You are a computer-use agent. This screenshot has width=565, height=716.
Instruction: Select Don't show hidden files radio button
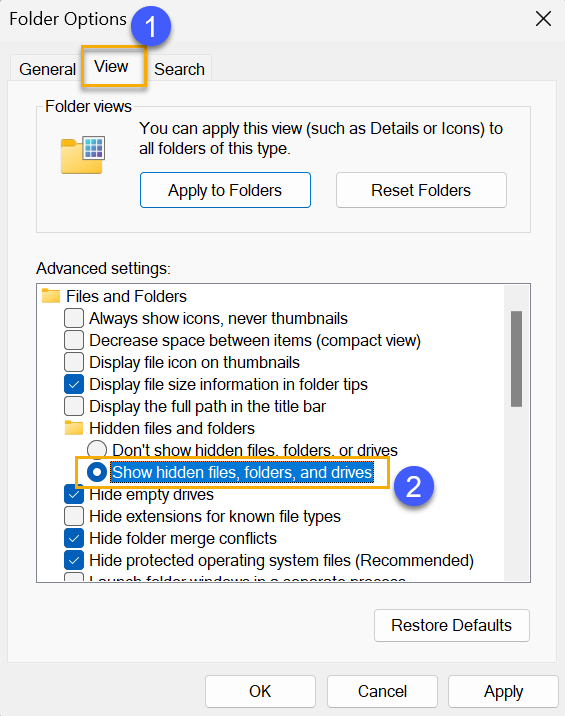click(x=97, y=450)
